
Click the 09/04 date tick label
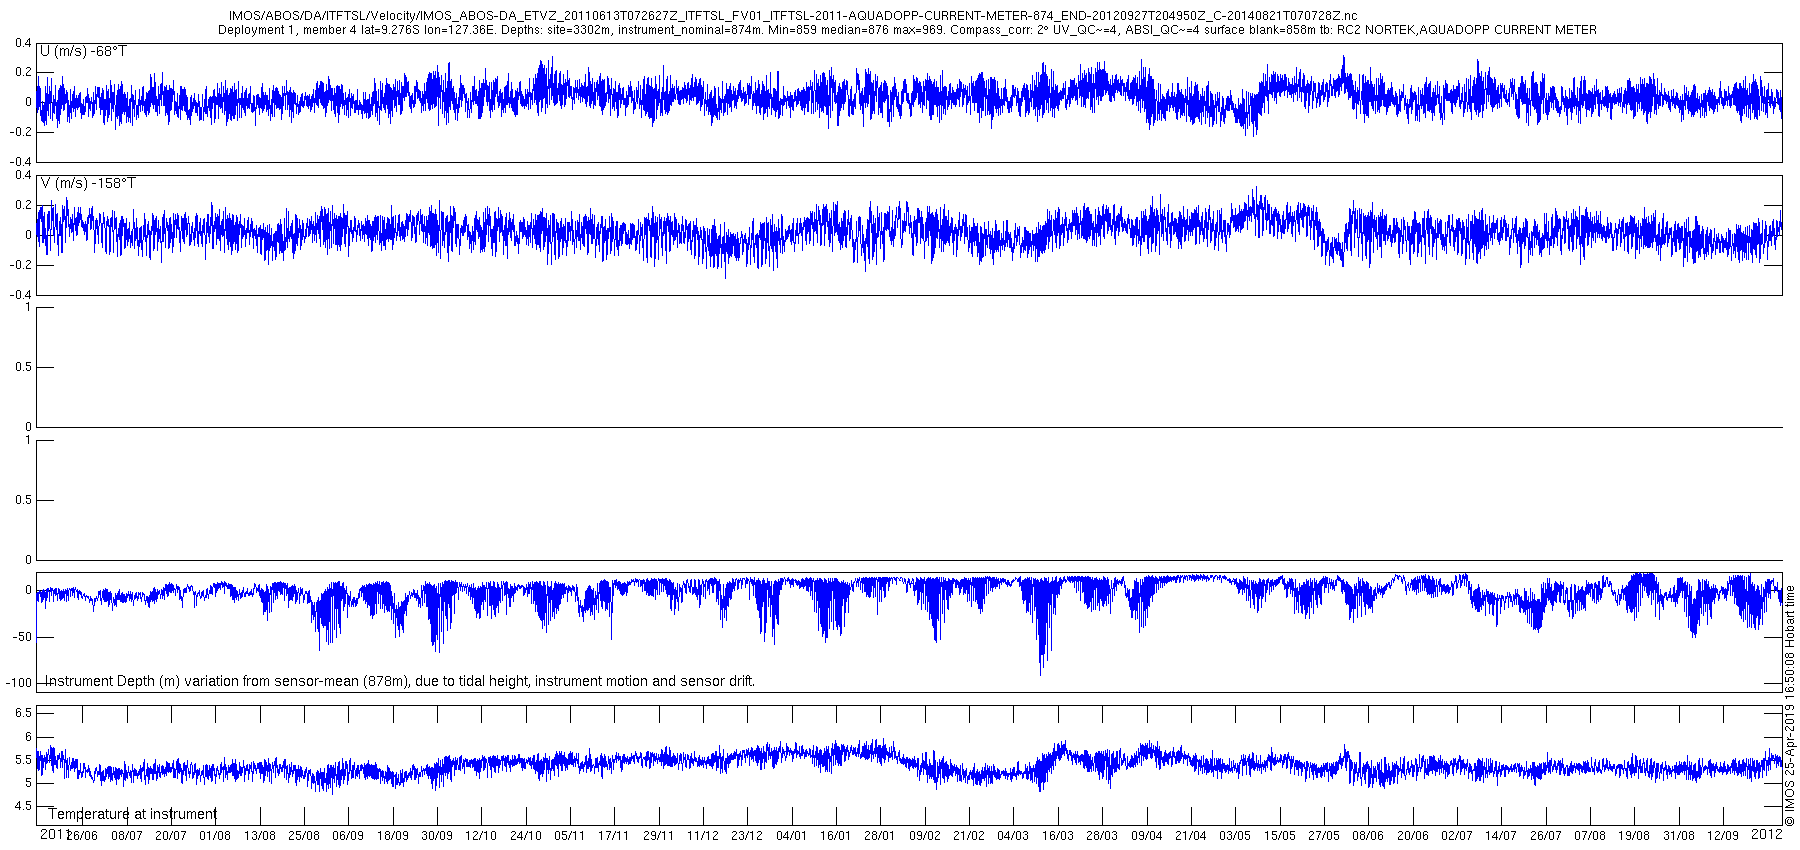1147,835
